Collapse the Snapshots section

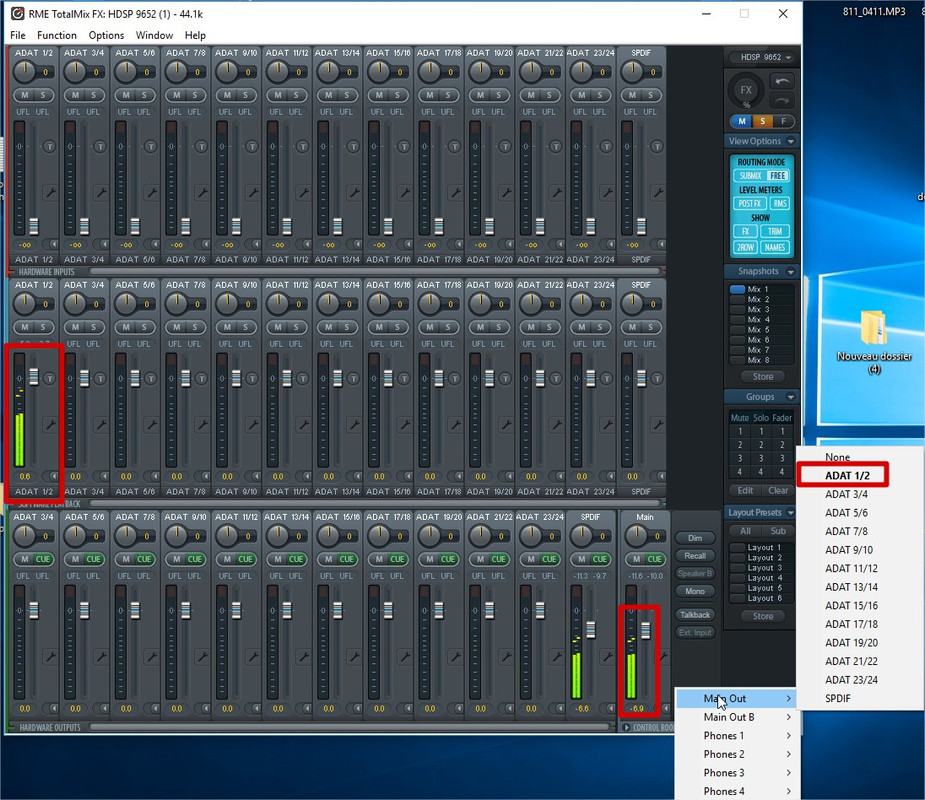791,271
